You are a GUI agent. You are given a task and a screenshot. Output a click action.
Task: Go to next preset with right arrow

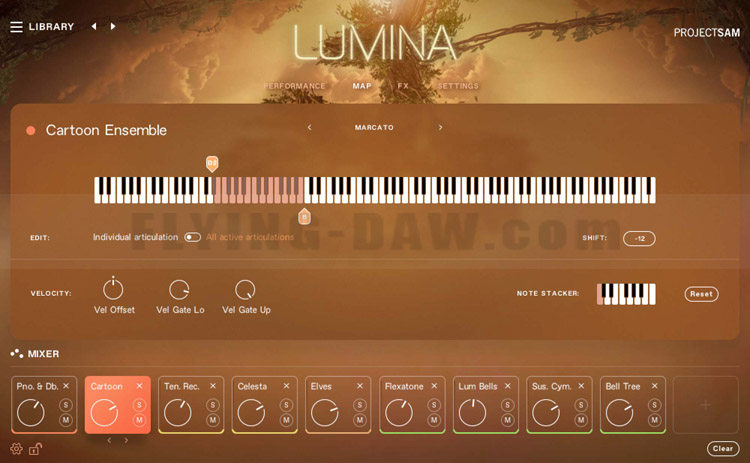[113, 26]
